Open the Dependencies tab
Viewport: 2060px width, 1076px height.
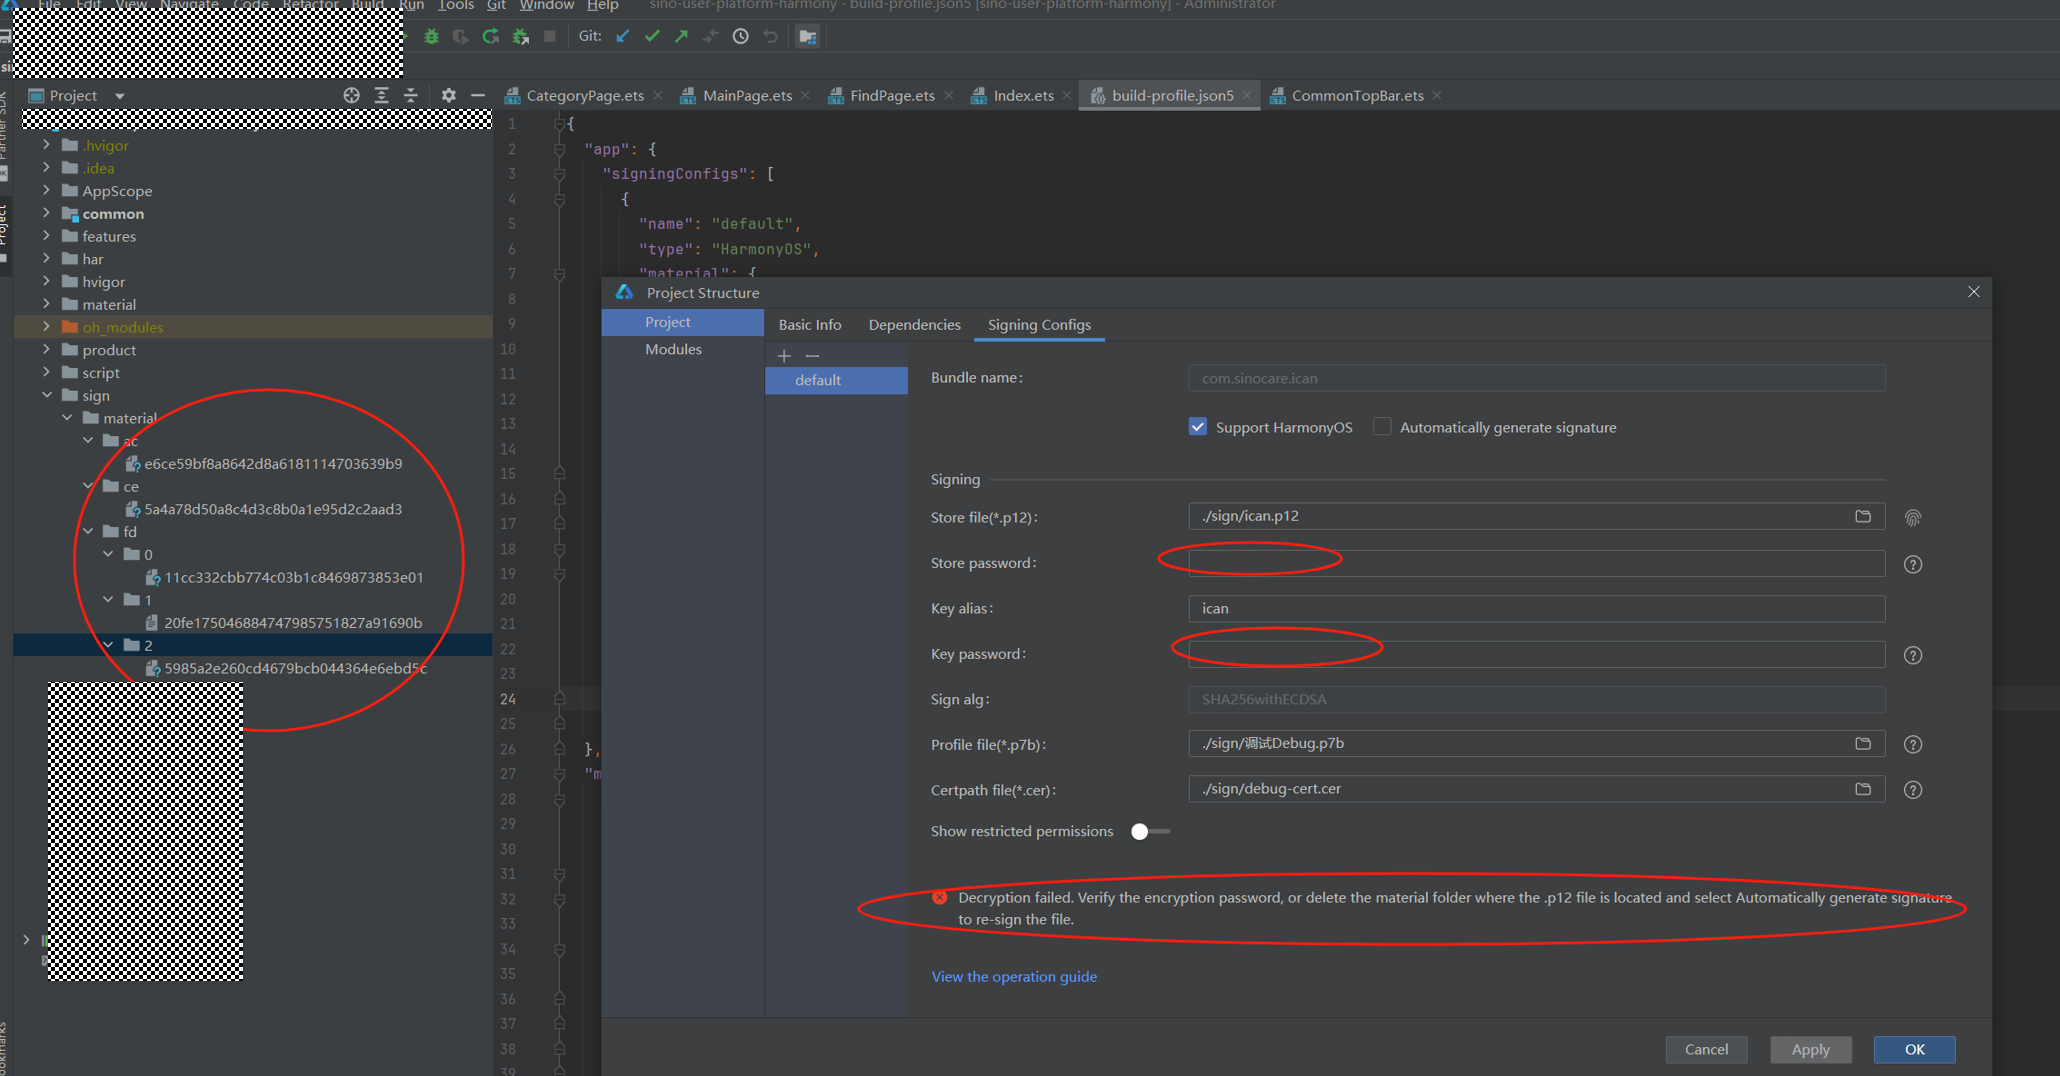(x=914, y=325)
